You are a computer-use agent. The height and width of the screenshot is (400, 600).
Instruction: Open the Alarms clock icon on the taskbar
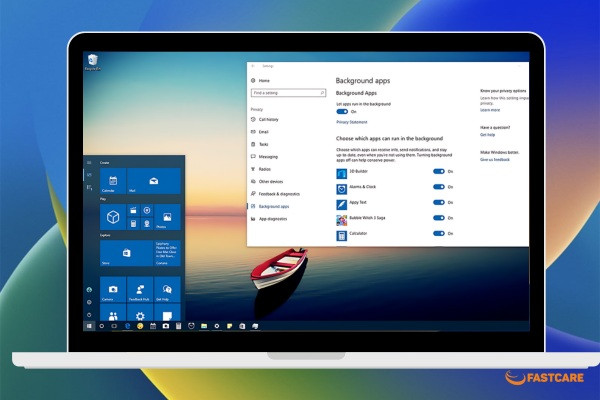pyautogui.click(x=191, y=326)
